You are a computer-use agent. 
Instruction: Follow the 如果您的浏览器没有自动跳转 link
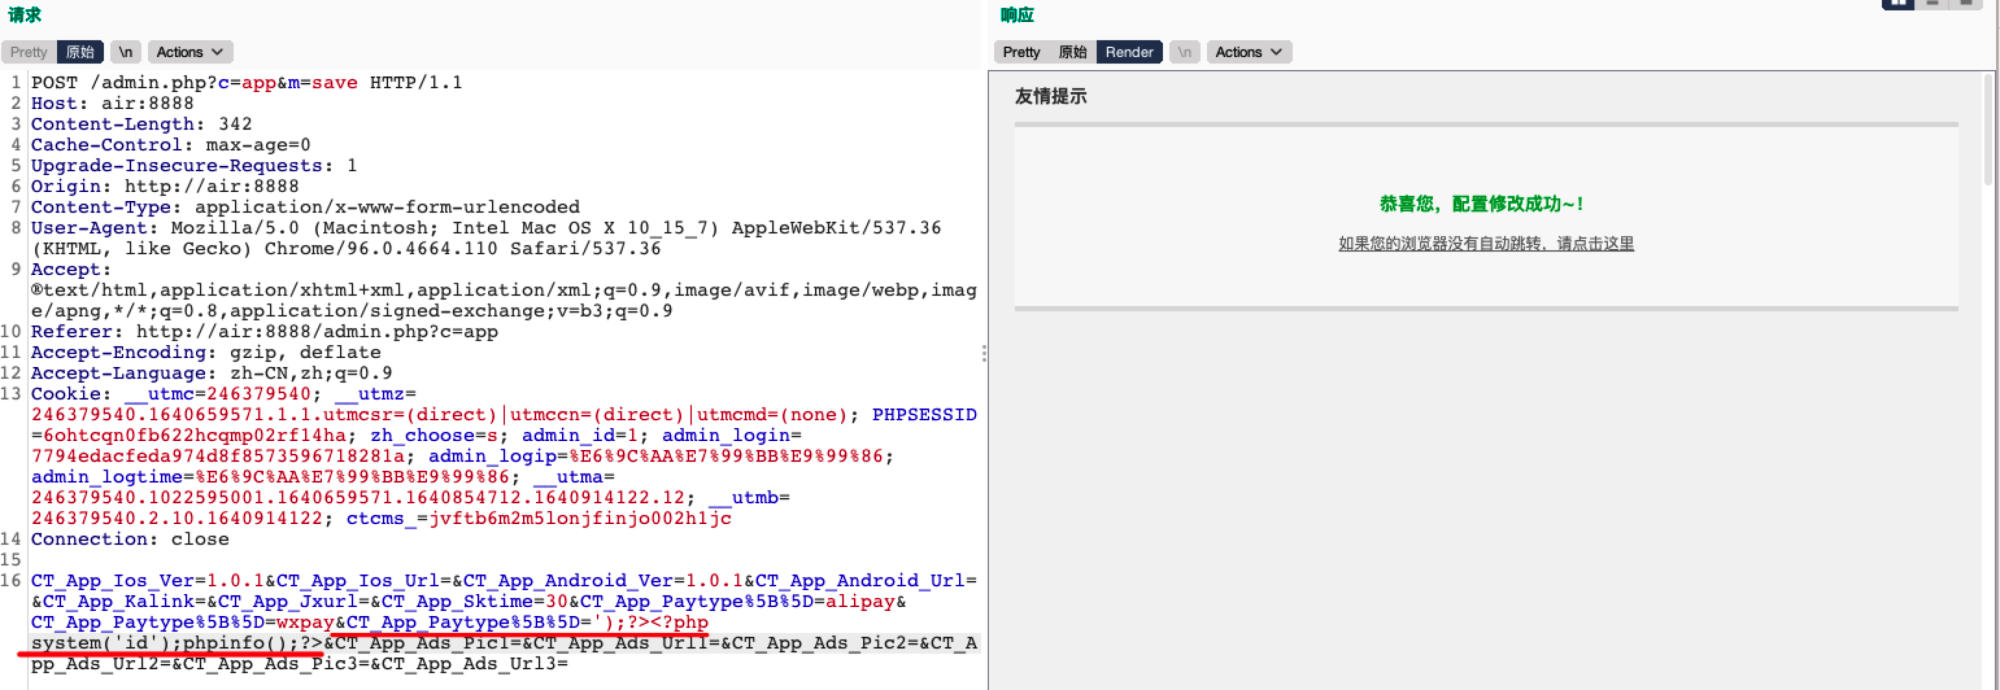1486,244
